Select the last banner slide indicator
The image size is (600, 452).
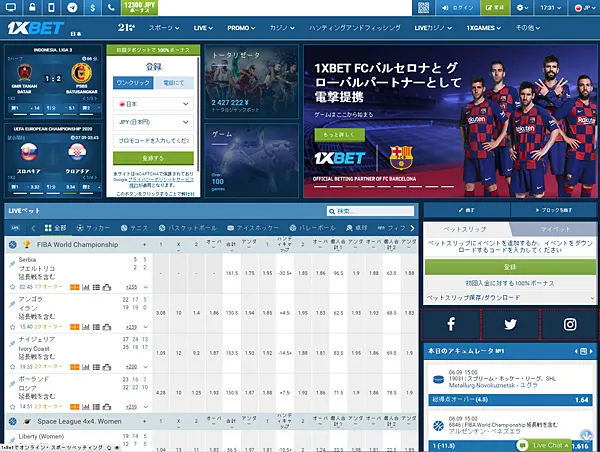coord(448,187)
